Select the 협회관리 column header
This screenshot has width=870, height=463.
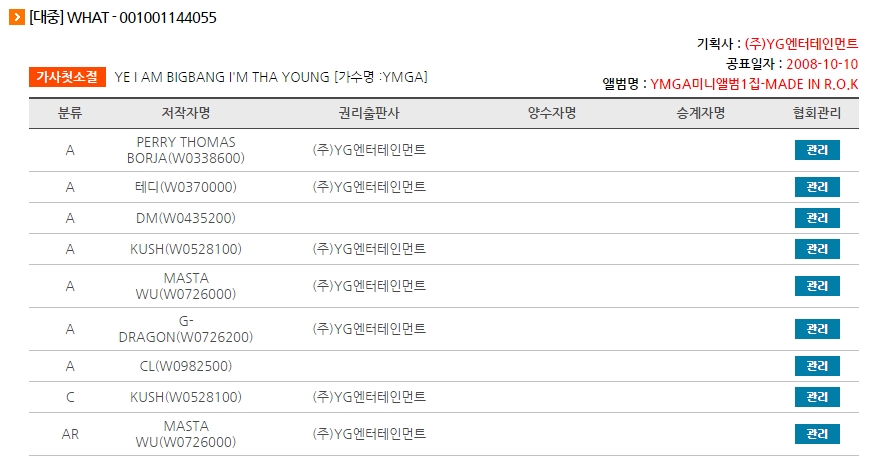(817, 113)
